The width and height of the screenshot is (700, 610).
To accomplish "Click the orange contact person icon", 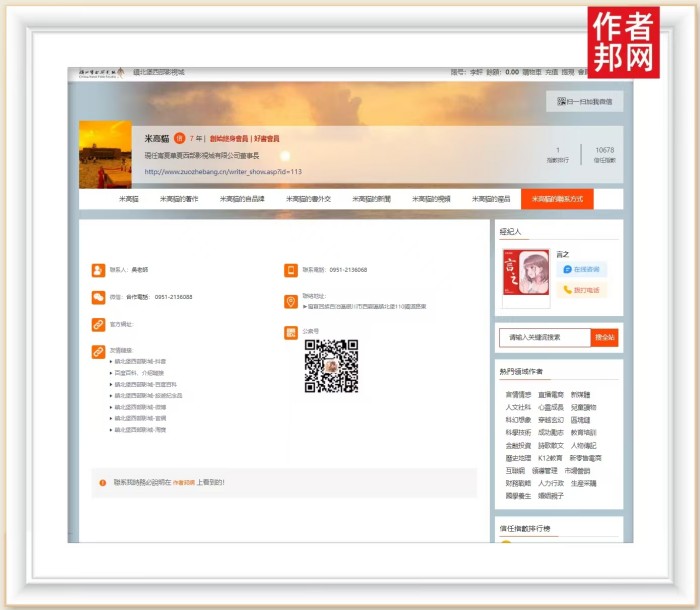I will pyautogui.click(x=98, y=270).
